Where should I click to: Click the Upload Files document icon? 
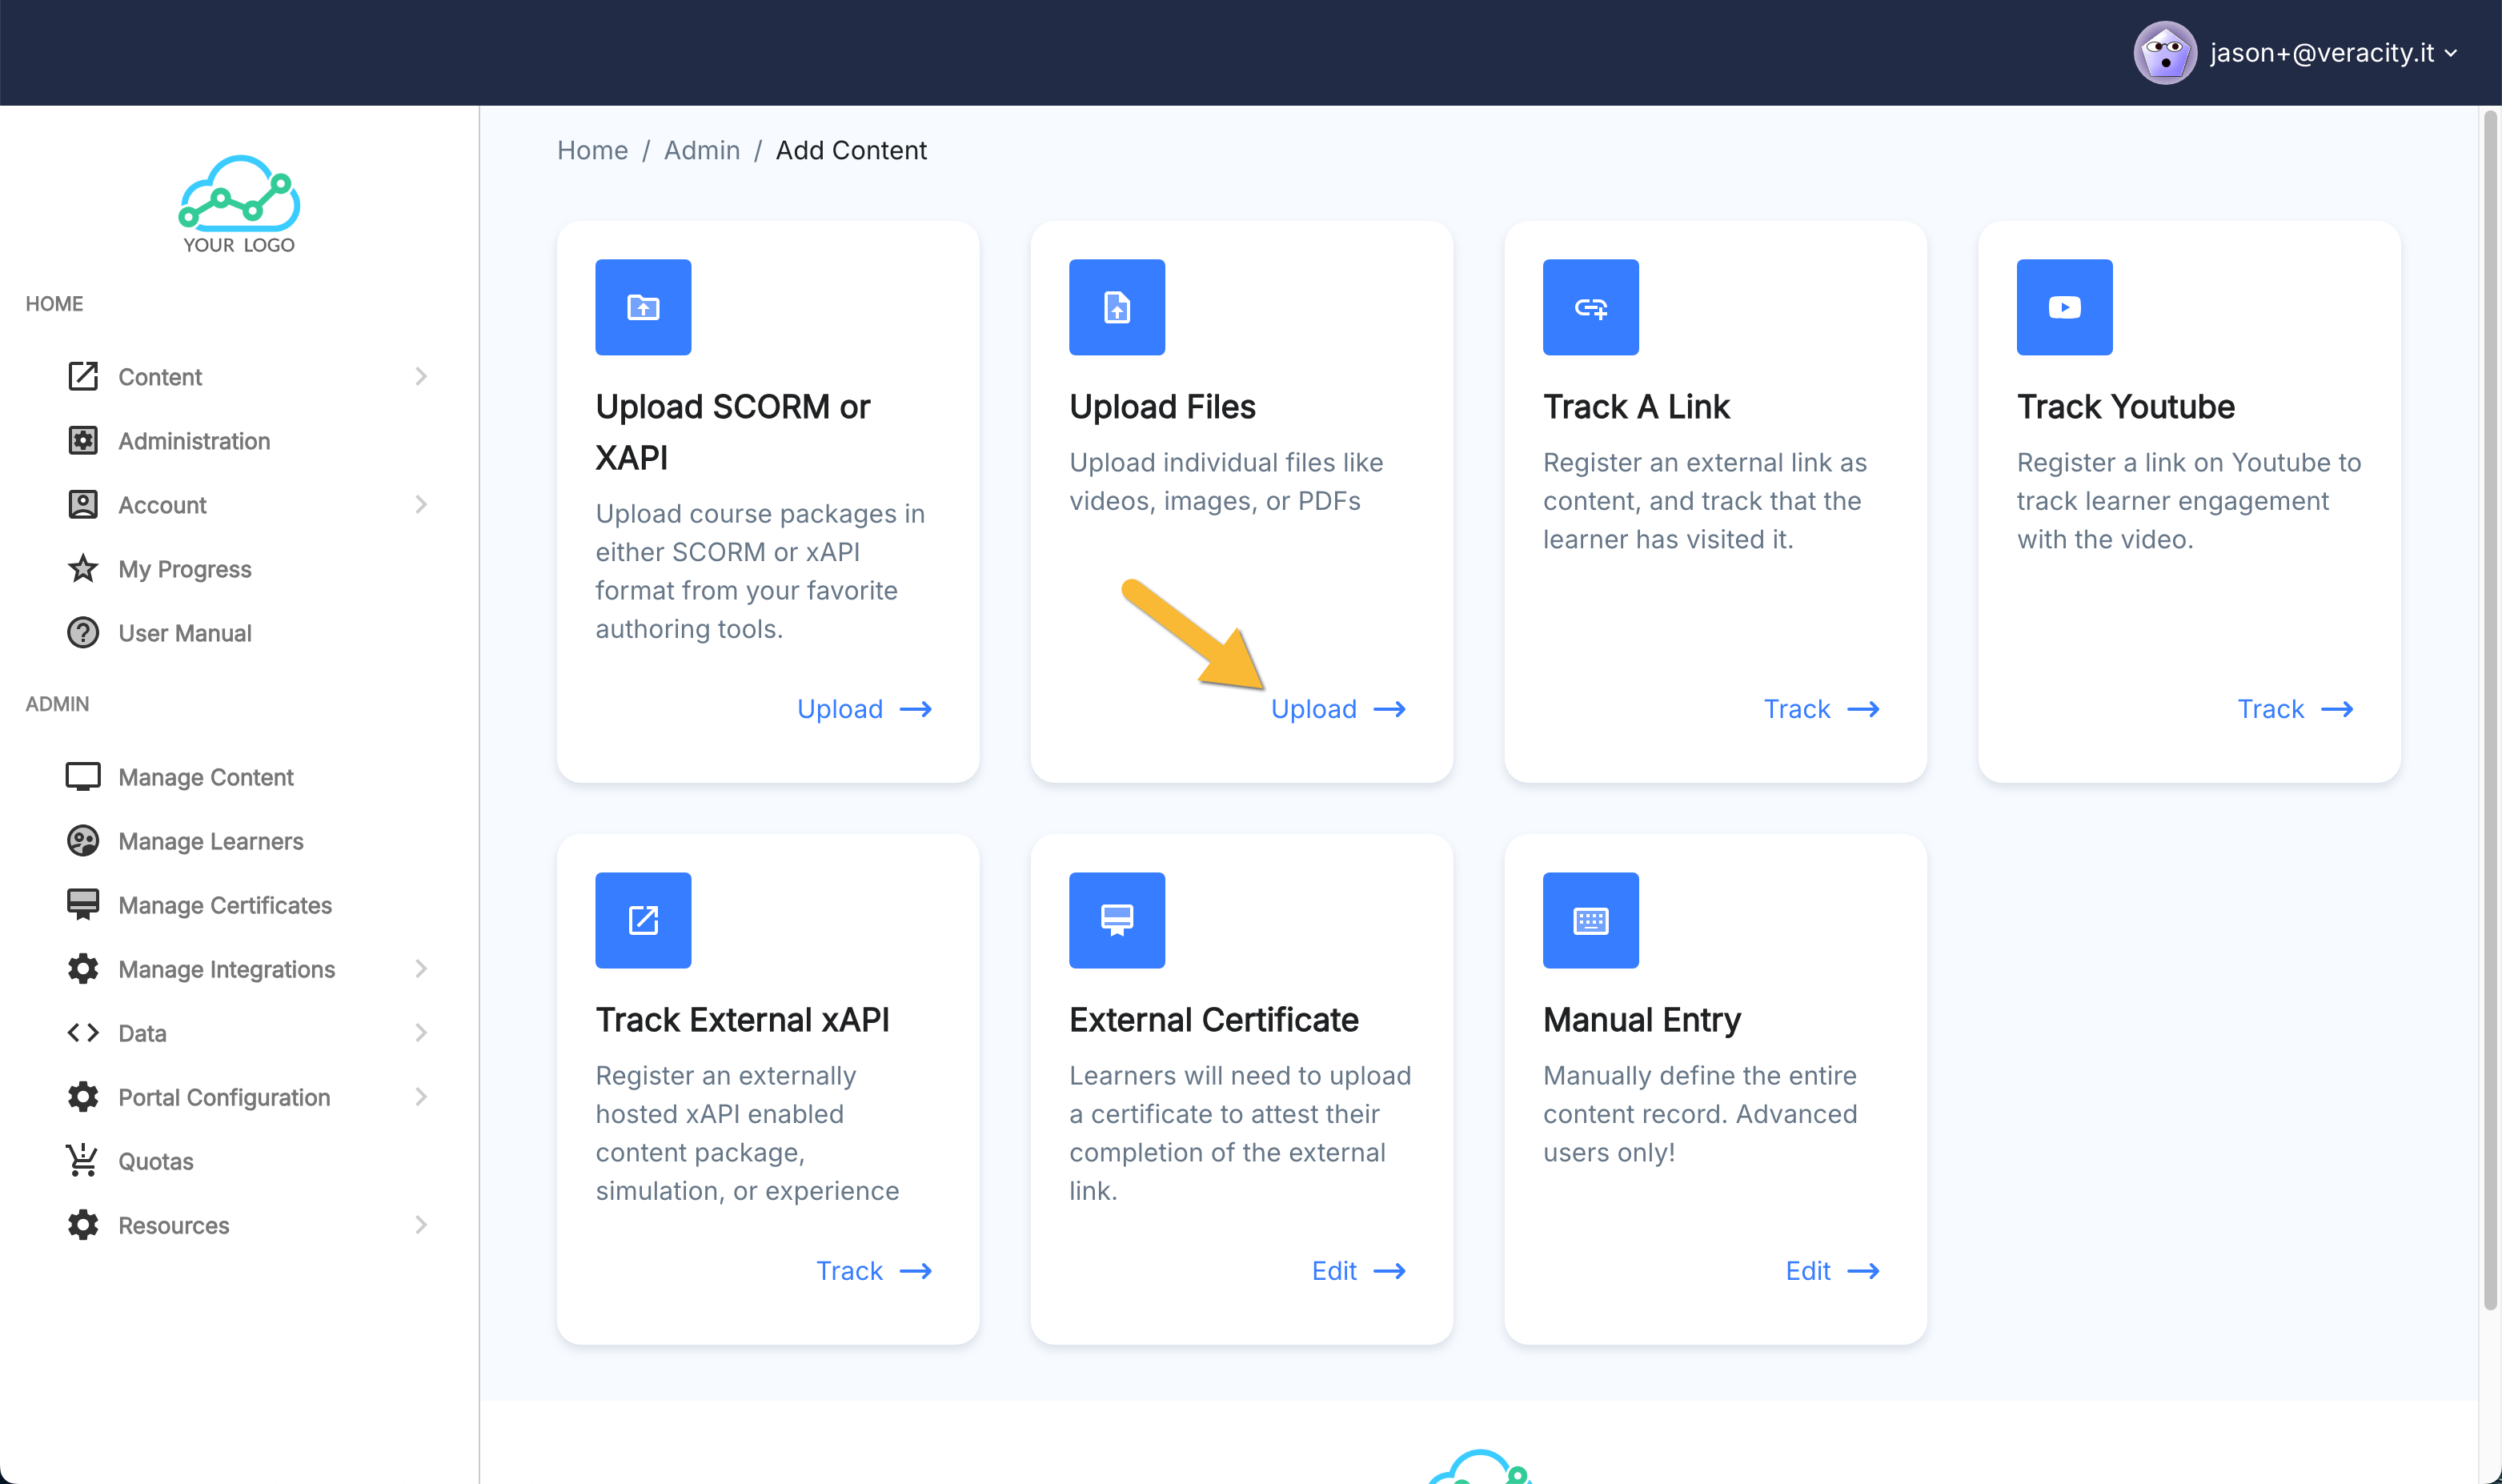1116,307
